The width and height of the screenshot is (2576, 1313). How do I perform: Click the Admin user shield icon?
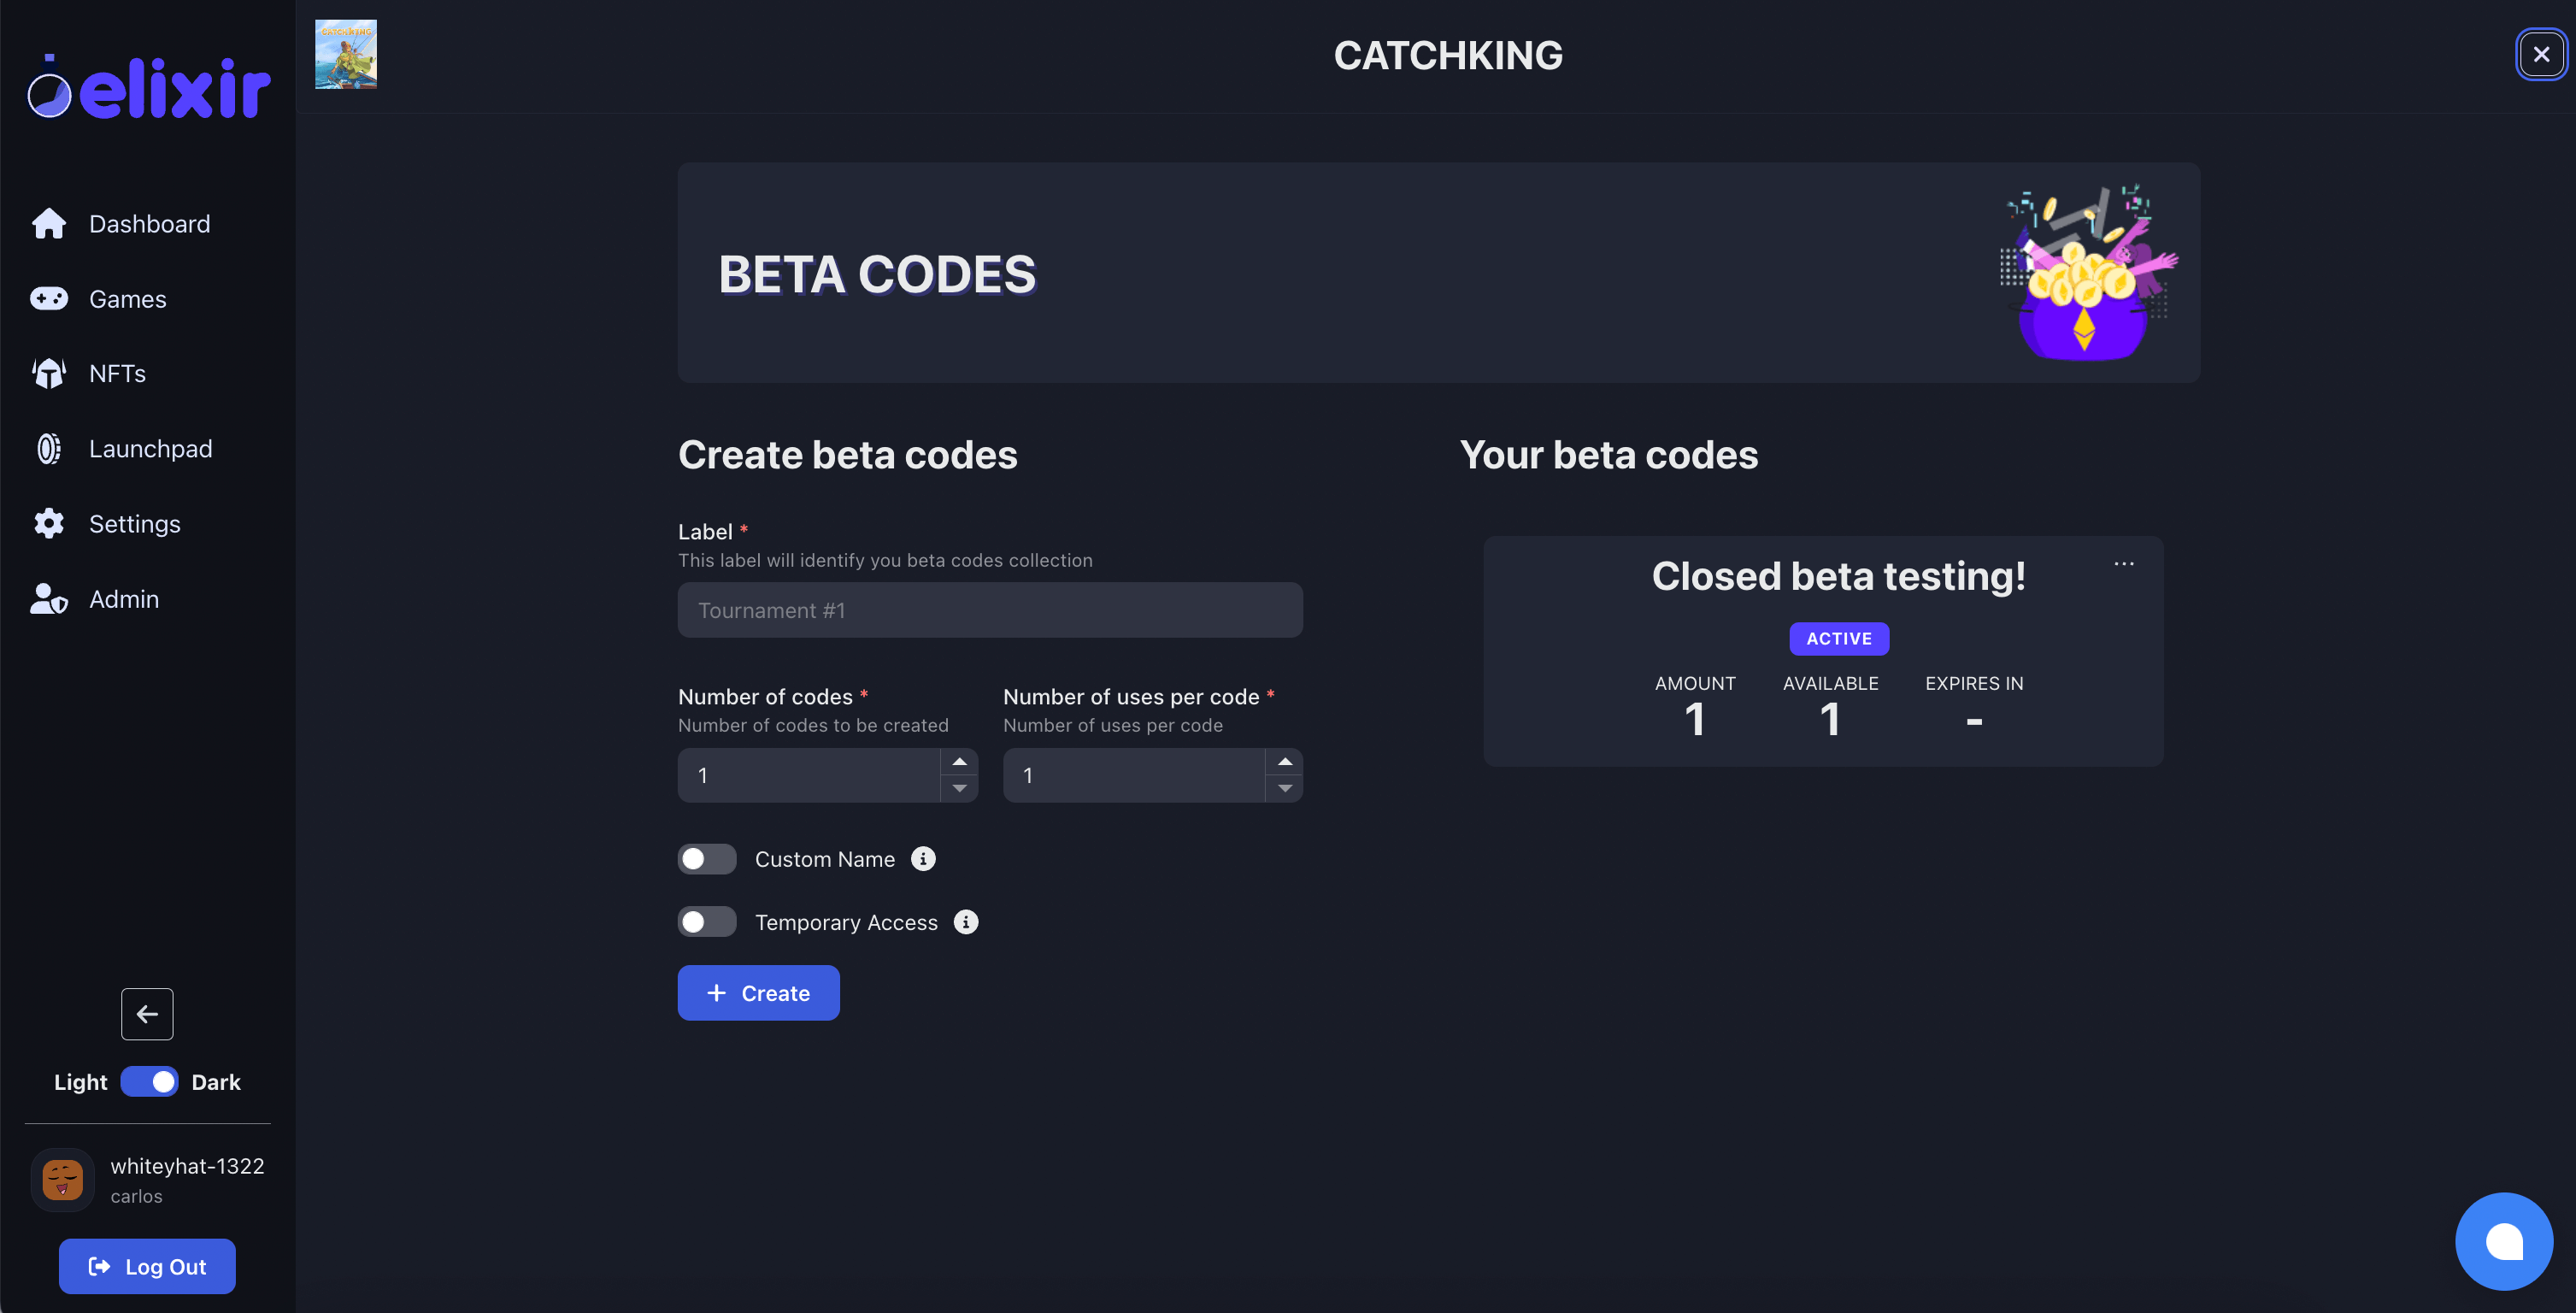(48, 599)
